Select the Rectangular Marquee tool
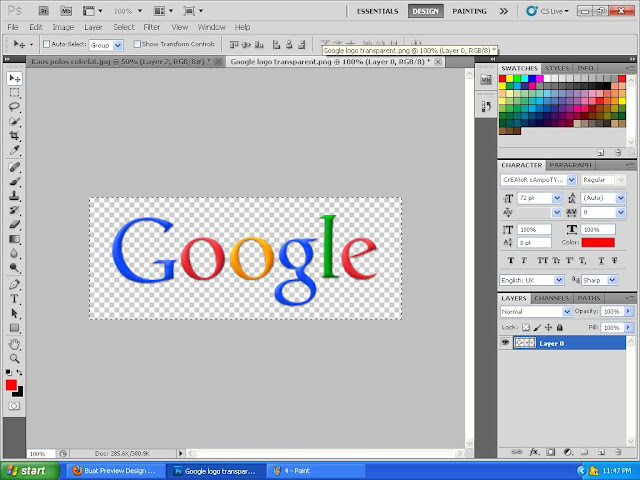This screenshot has height=480, width=640. (14, 93)
